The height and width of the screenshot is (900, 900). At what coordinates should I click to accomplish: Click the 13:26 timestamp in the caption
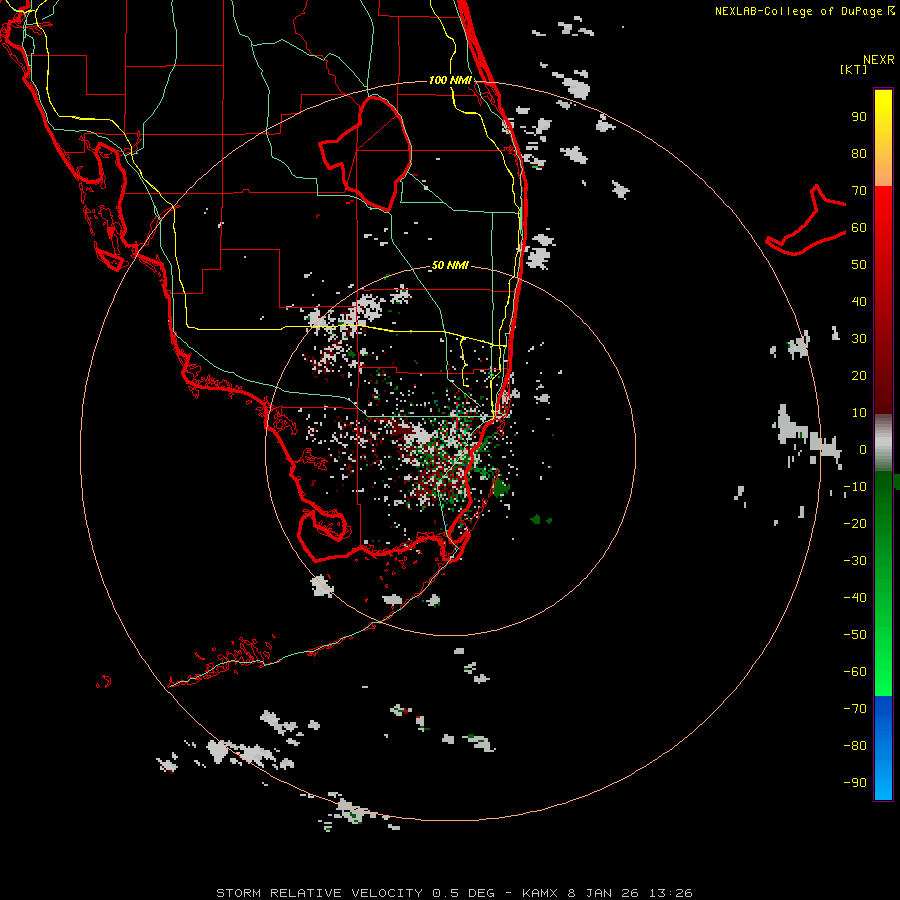point(670,893)
